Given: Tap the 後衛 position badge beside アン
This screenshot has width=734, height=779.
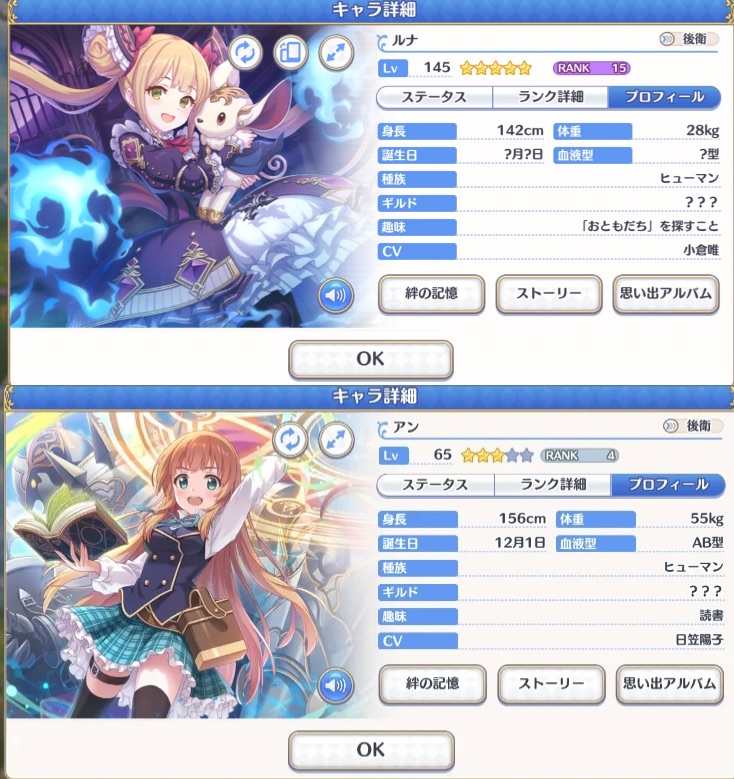Looking at the screenshot, I should pos(692,426).
